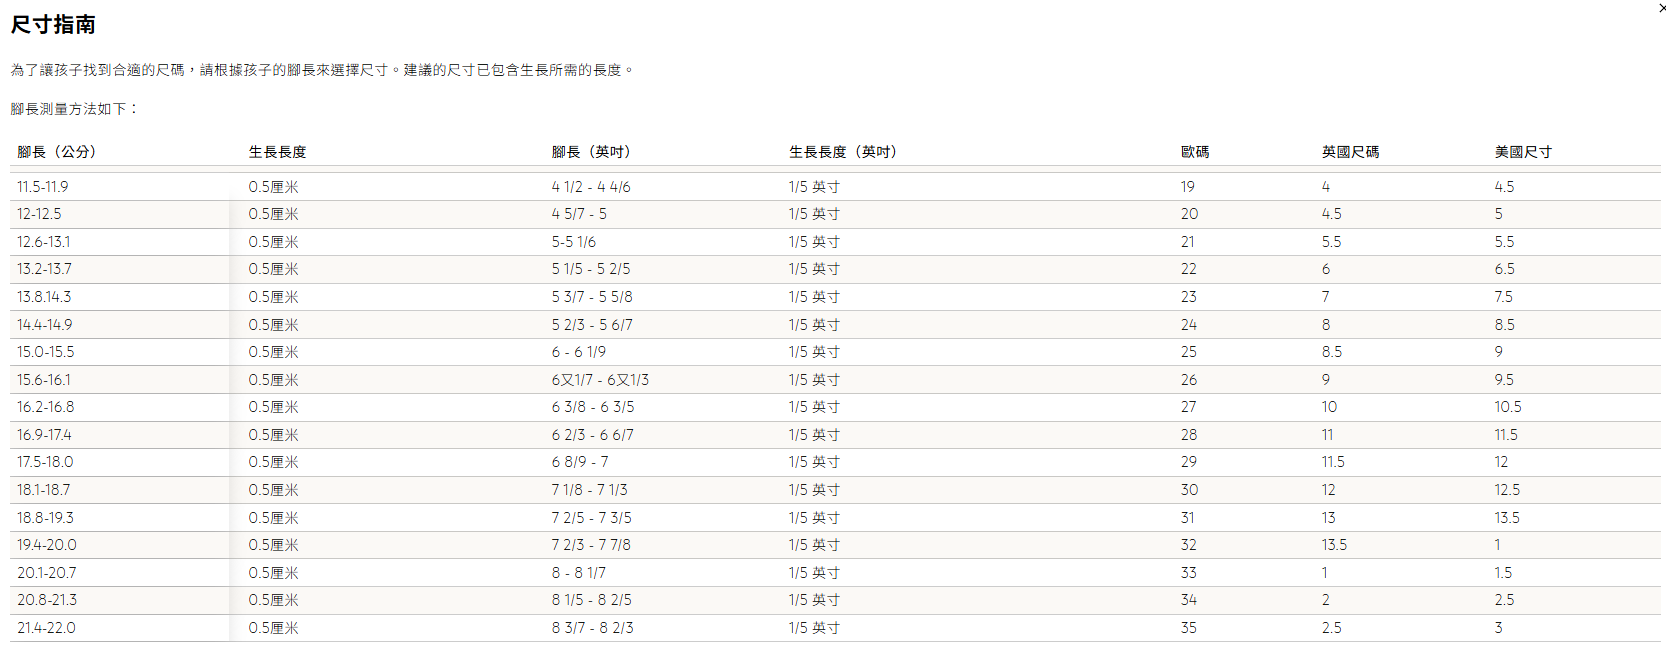Select foot length cell 12-12.5
Screen dimensions: 1666x645
[x=39, y=214]
